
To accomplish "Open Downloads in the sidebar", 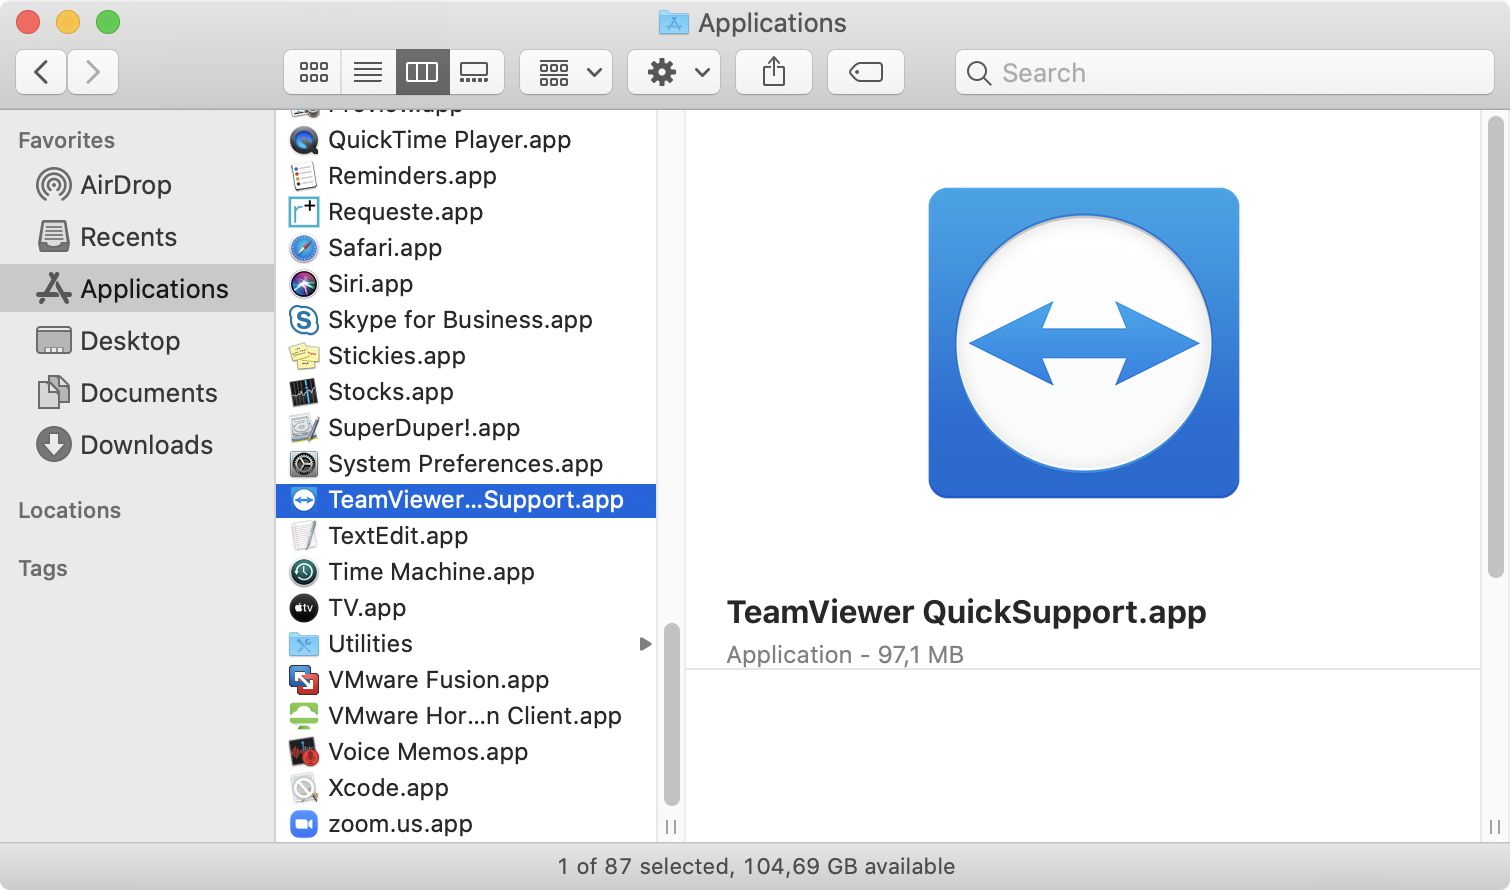I will click(138, 445).
